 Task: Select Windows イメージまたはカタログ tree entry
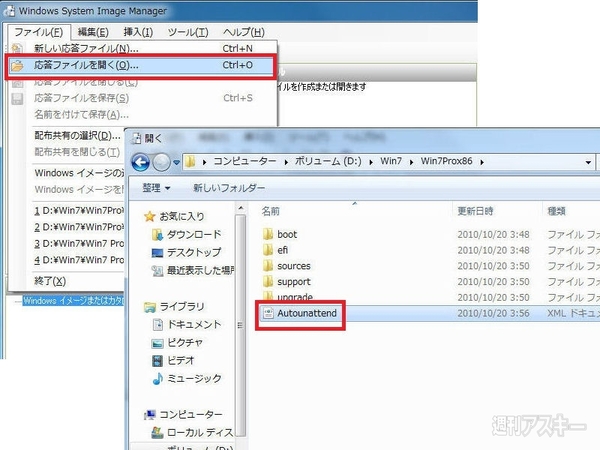coord(73,301)
